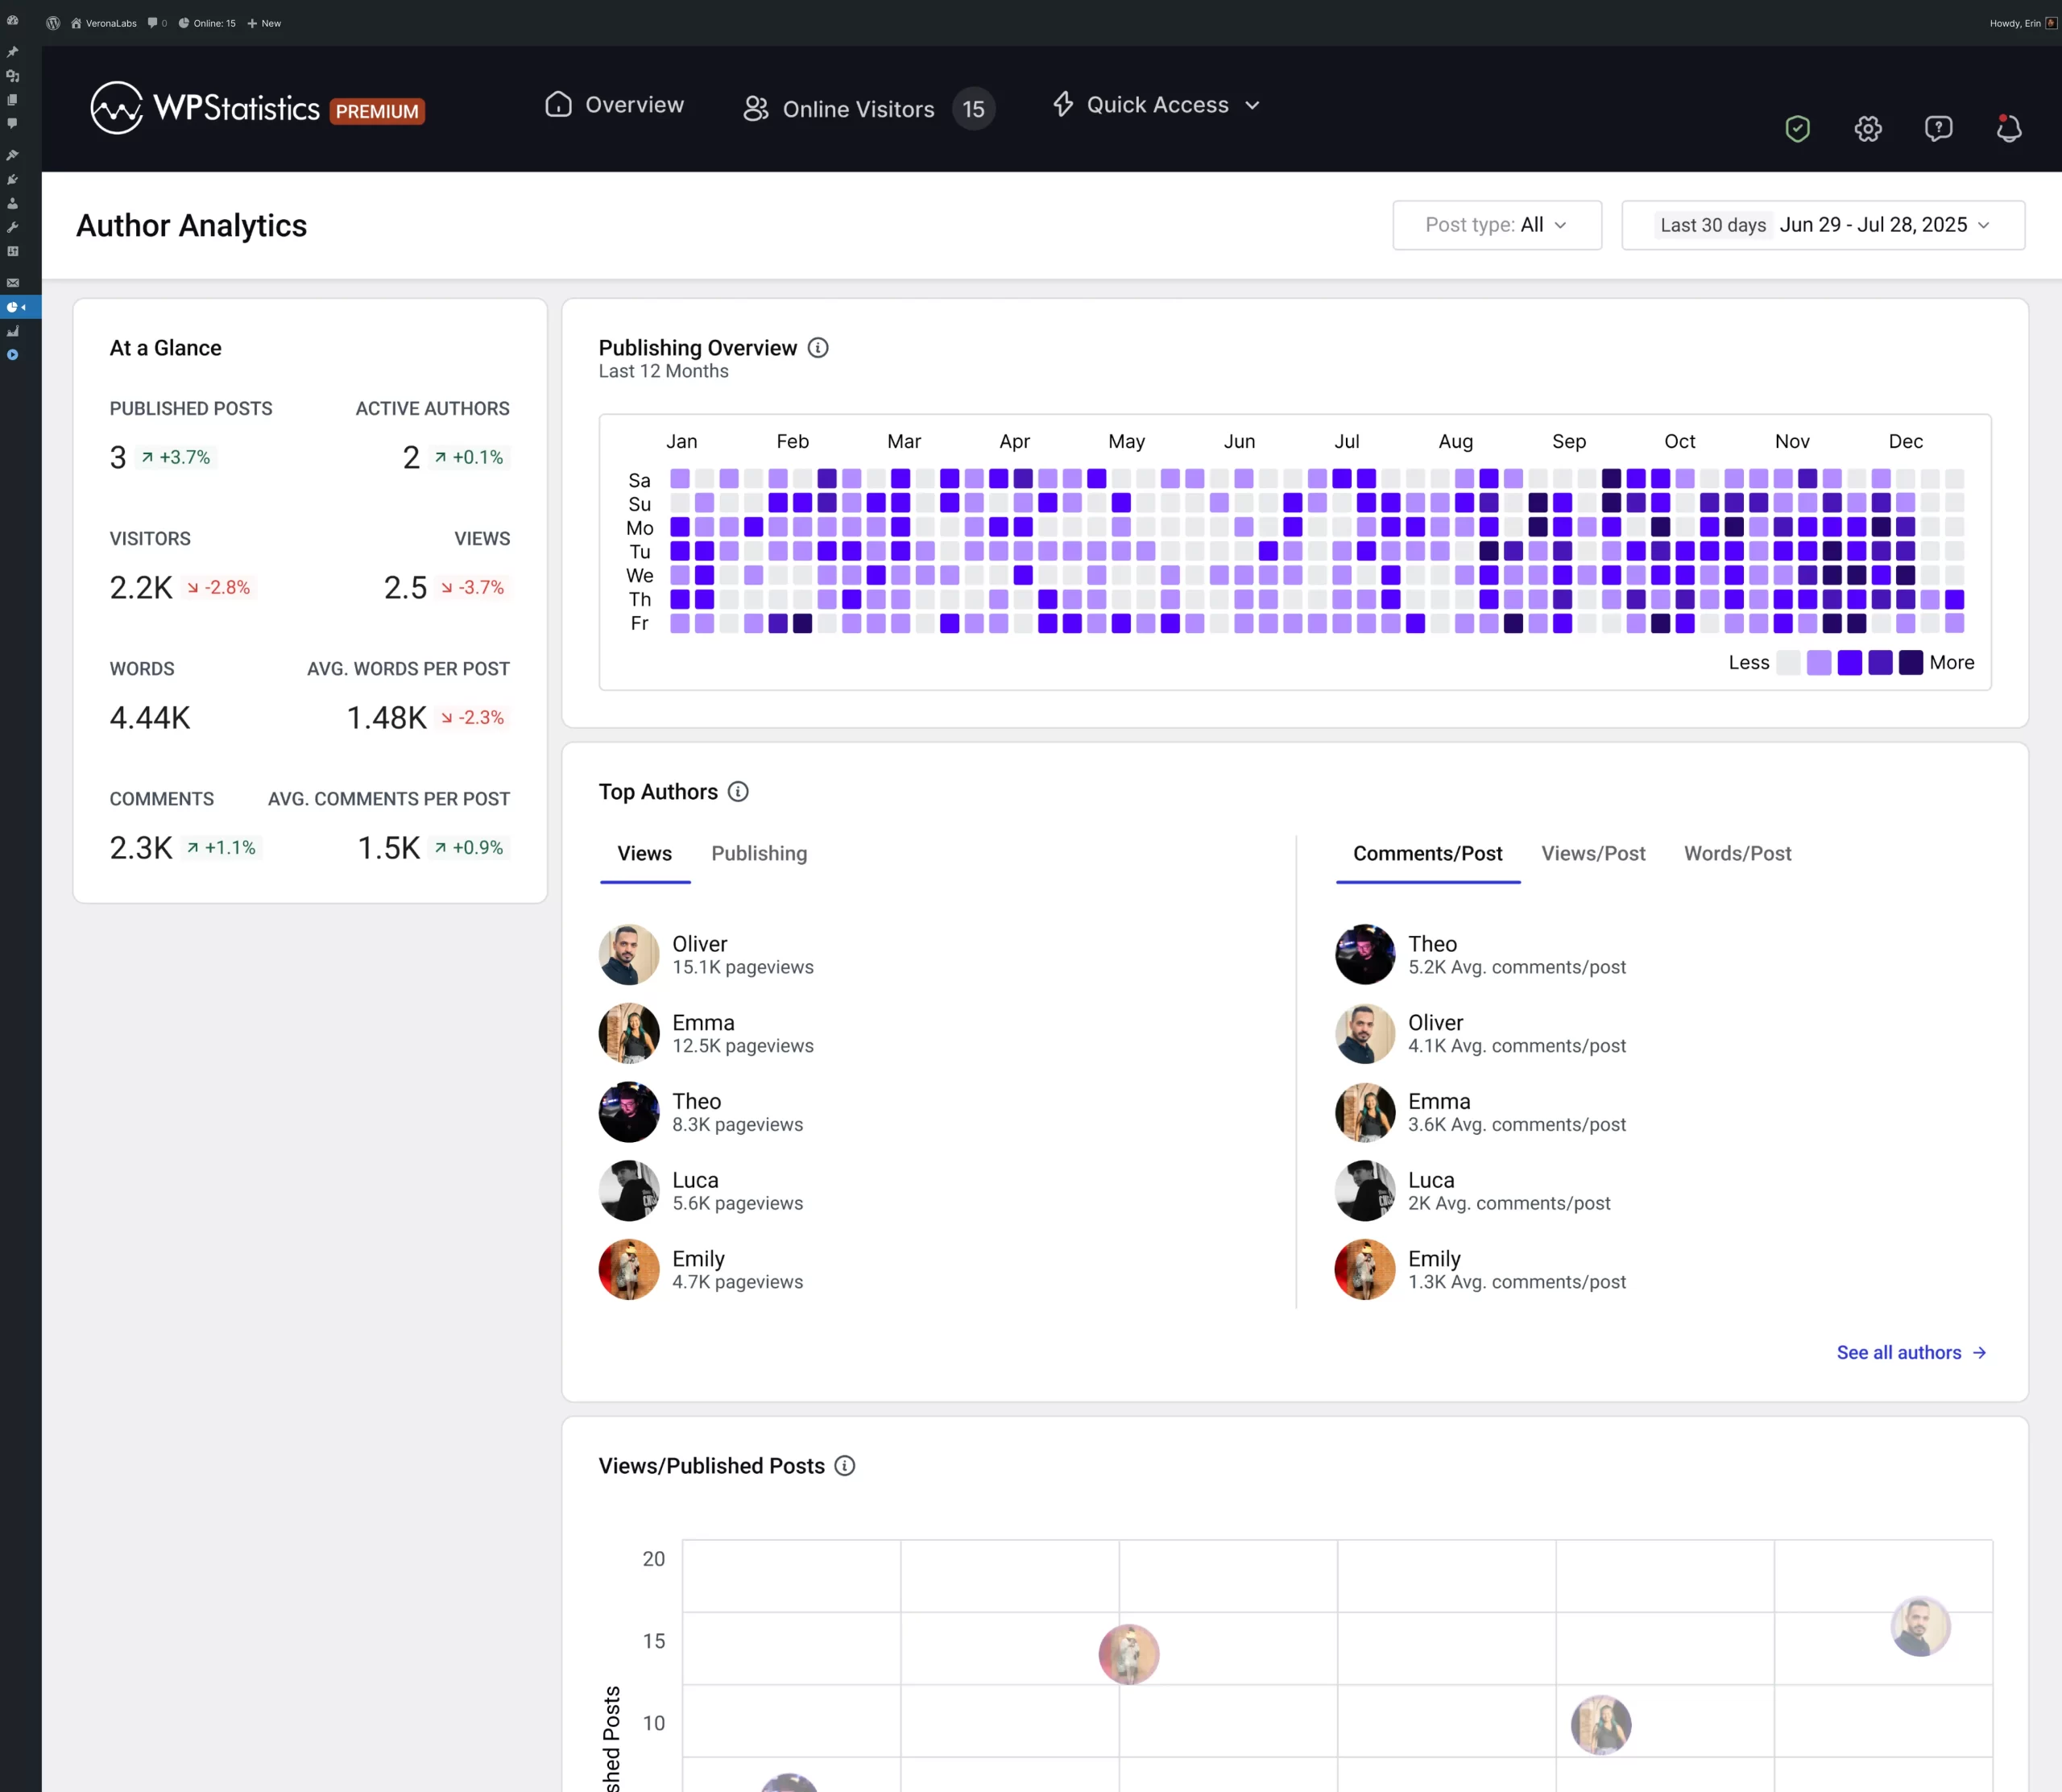Open the Tools wrench sidebar icon
Image resolution: width=2062 pixels, height=1792 pixels.
[x=12, y=228]
